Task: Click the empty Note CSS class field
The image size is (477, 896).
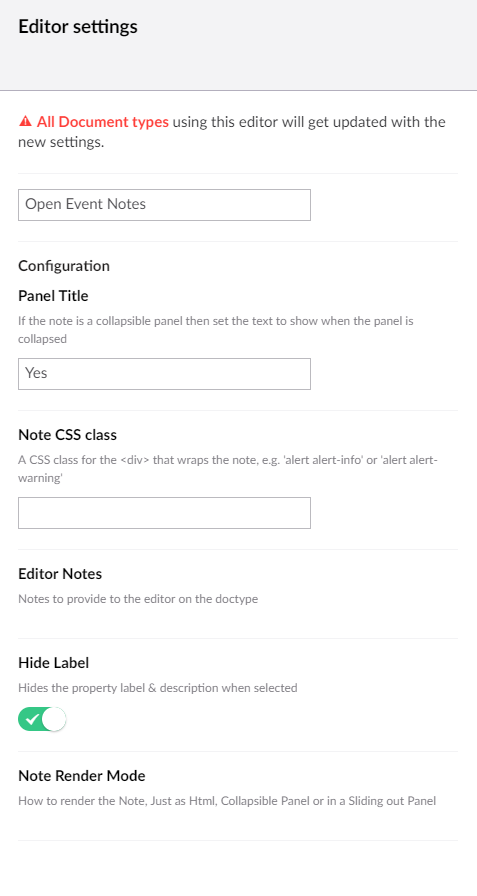Action: coord(165,513)
